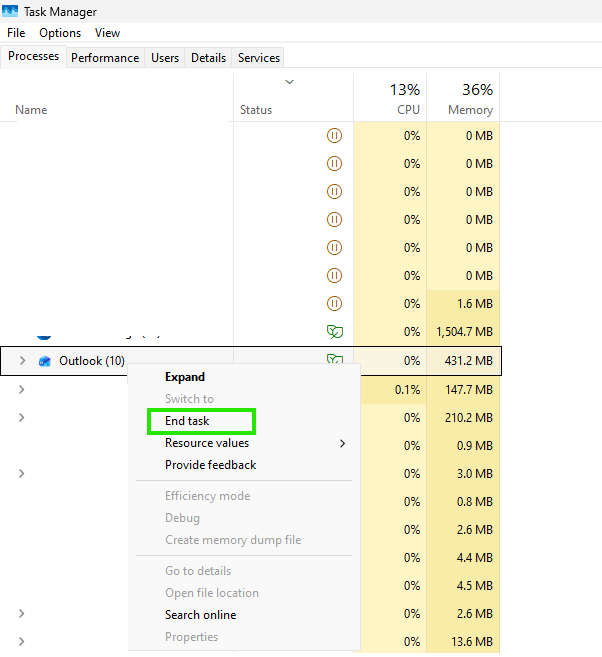This screenshot has width=602, height=657.
Task: Expand the process row using 210.2 MB
Action: tap(21, 418)
